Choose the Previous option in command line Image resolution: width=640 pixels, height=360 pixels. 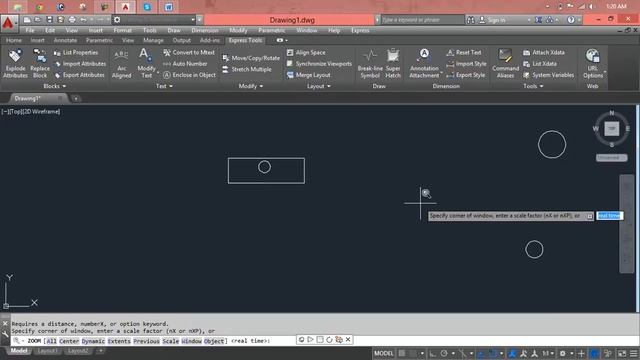(146, 341)
